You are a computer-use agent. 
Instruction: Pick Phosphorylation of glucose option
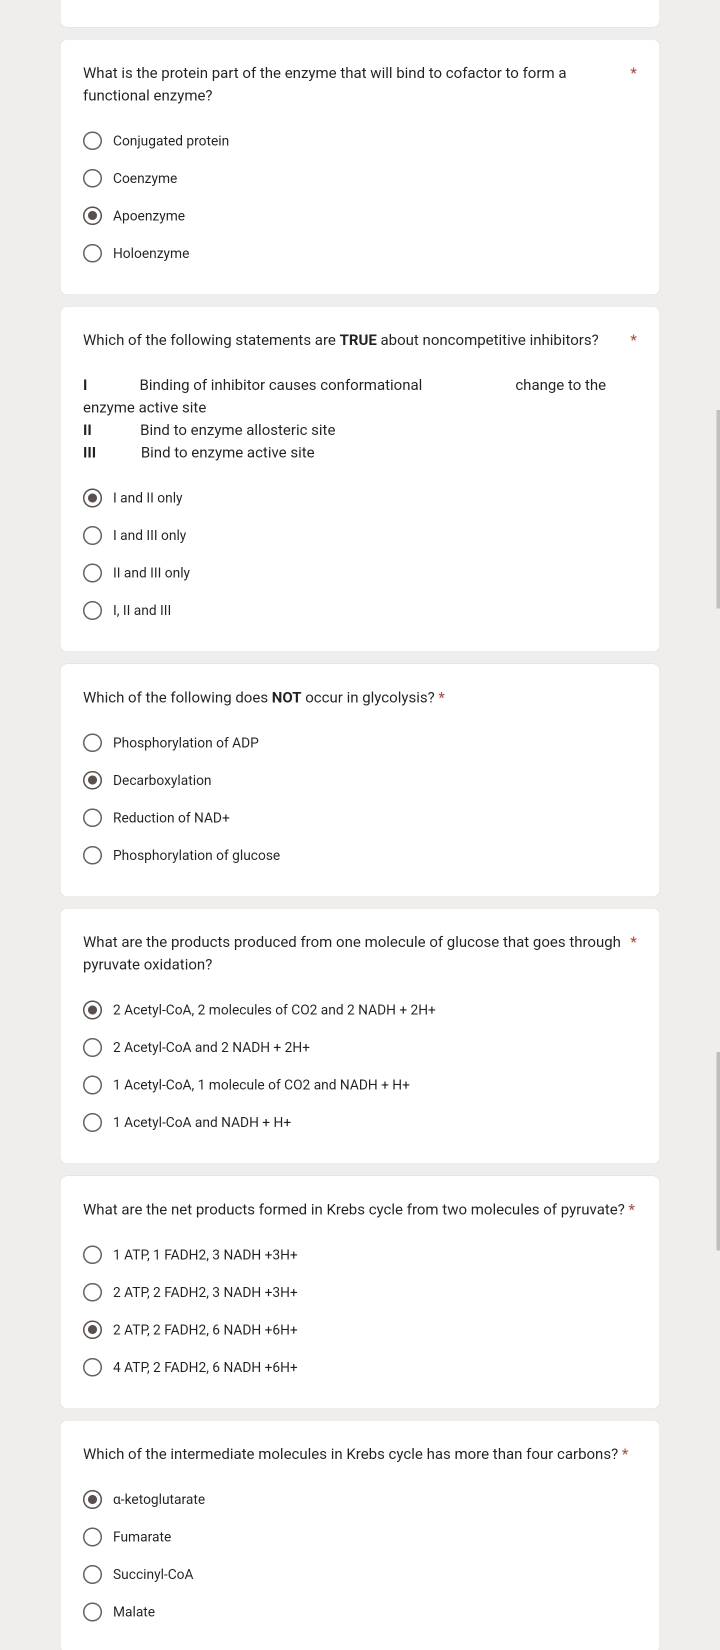pyautogui.click(x=93, y=855)
